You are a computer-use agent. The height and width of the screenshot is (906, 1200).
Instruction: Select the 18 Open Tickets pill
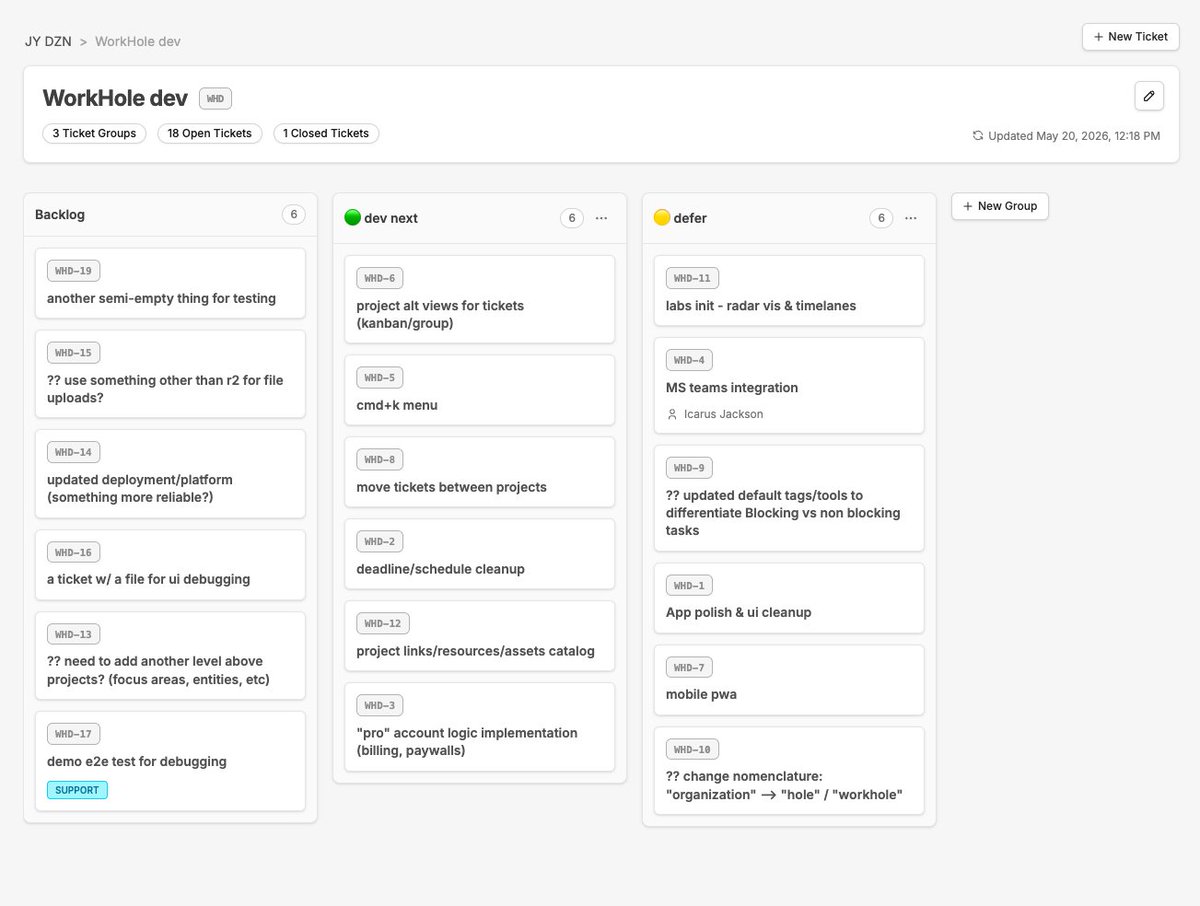point(210,133)
